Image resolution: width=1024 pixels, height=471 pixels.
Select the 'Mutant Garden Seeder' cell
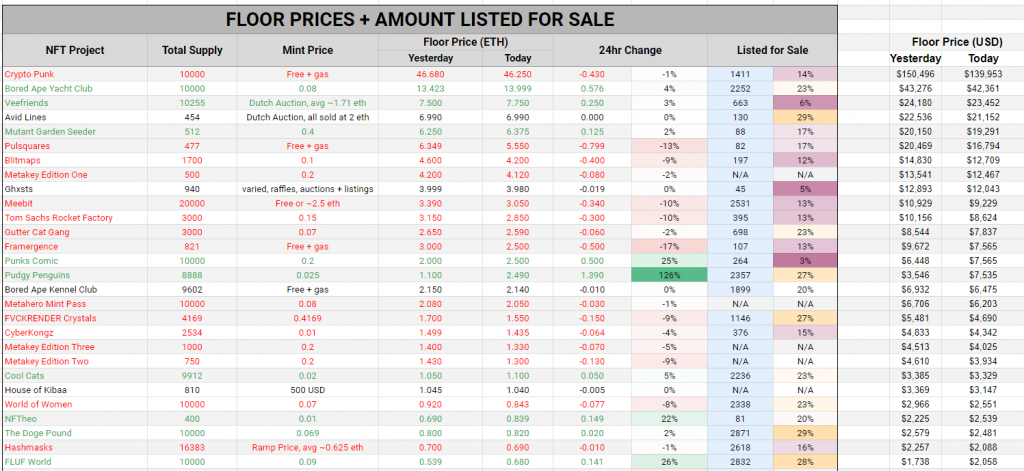75,132
